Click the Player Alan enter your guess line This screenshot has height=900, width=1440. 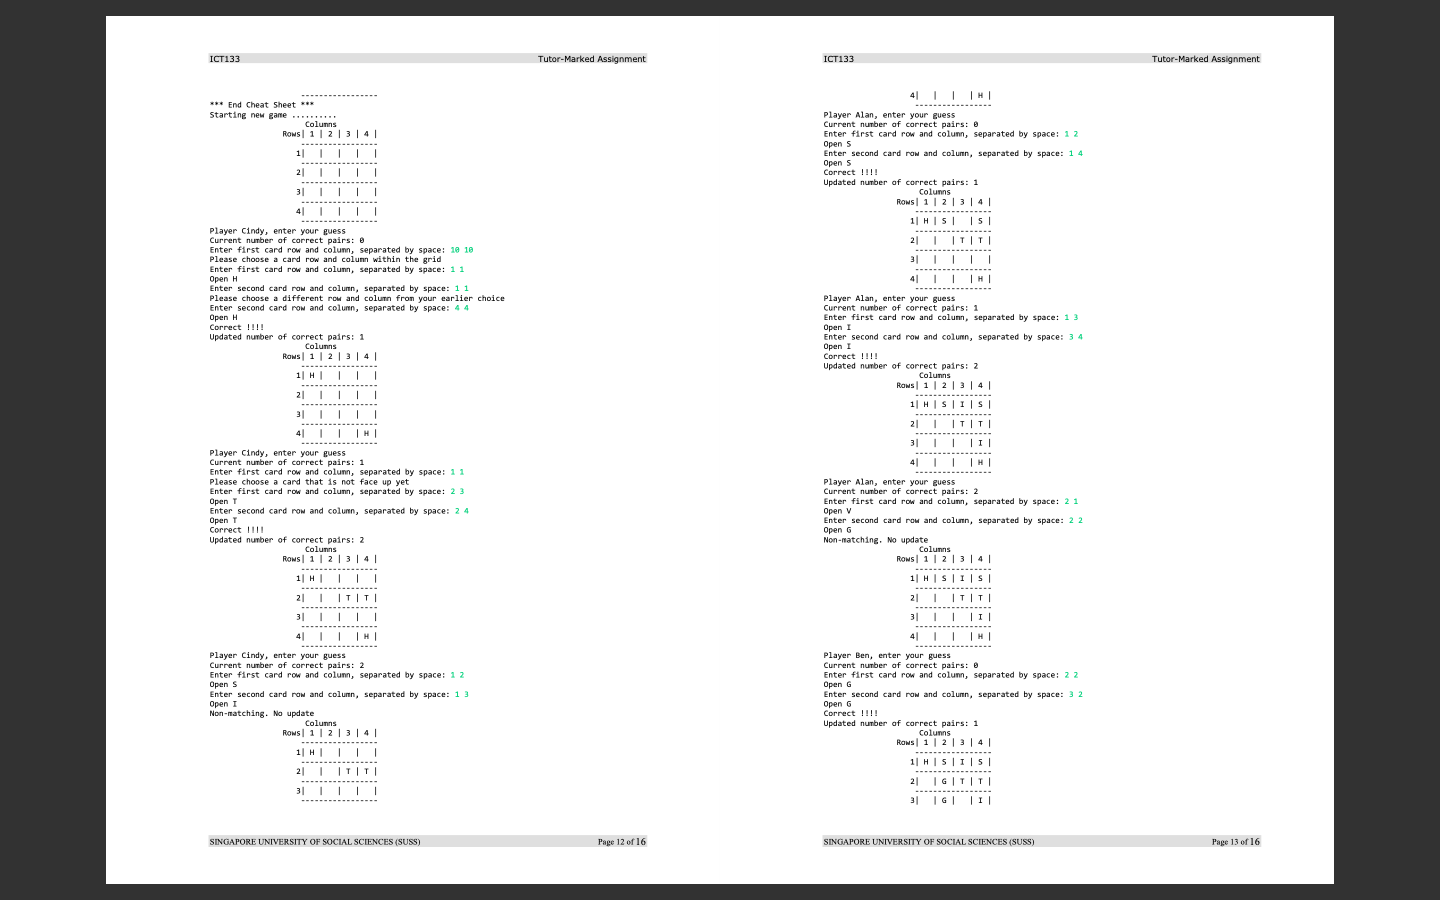pos(891,115)
